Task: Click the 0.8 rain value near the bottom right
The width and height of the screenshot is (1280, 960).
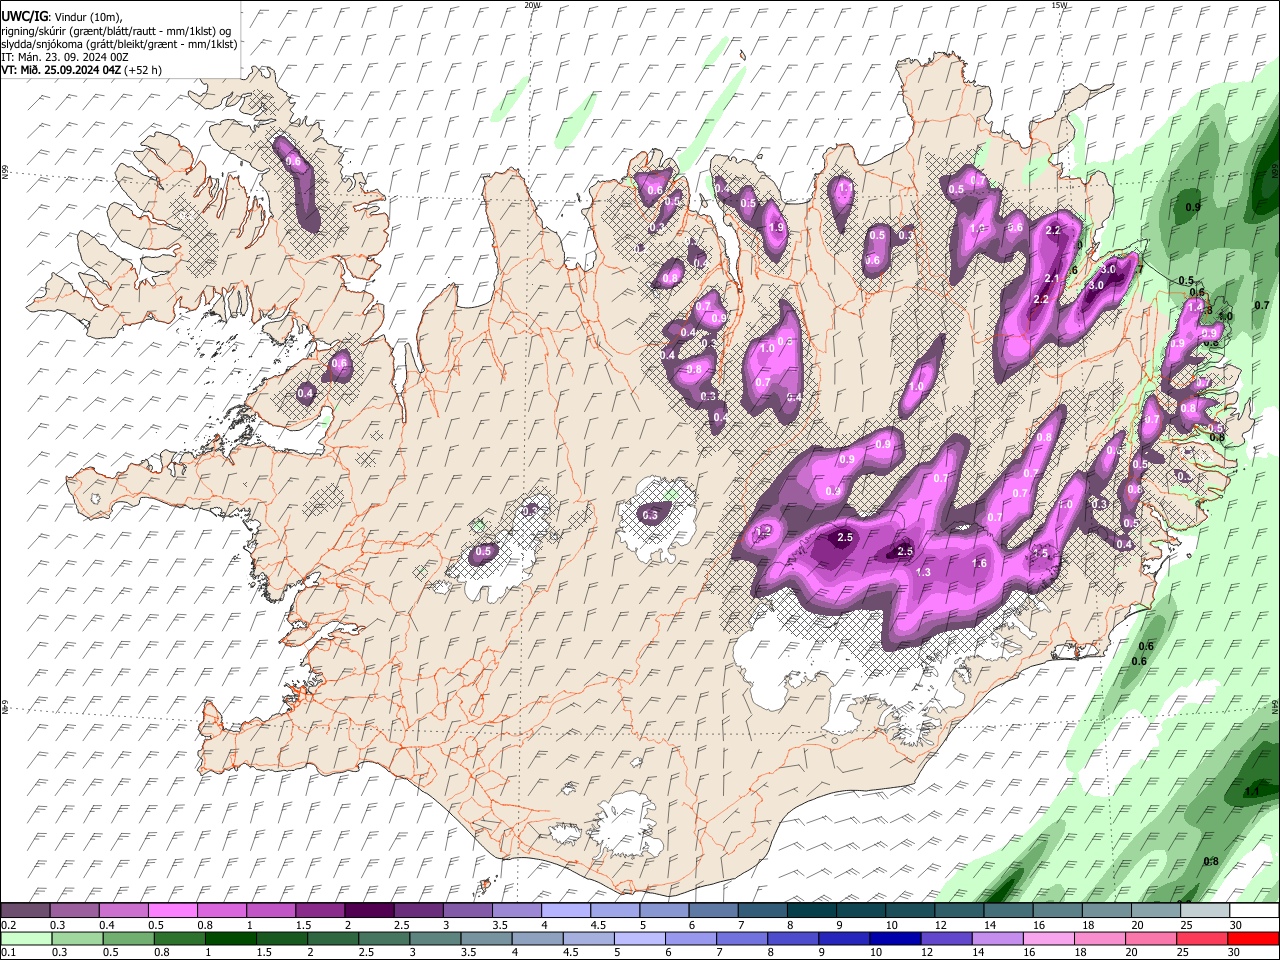Action: click(1211, 862)
